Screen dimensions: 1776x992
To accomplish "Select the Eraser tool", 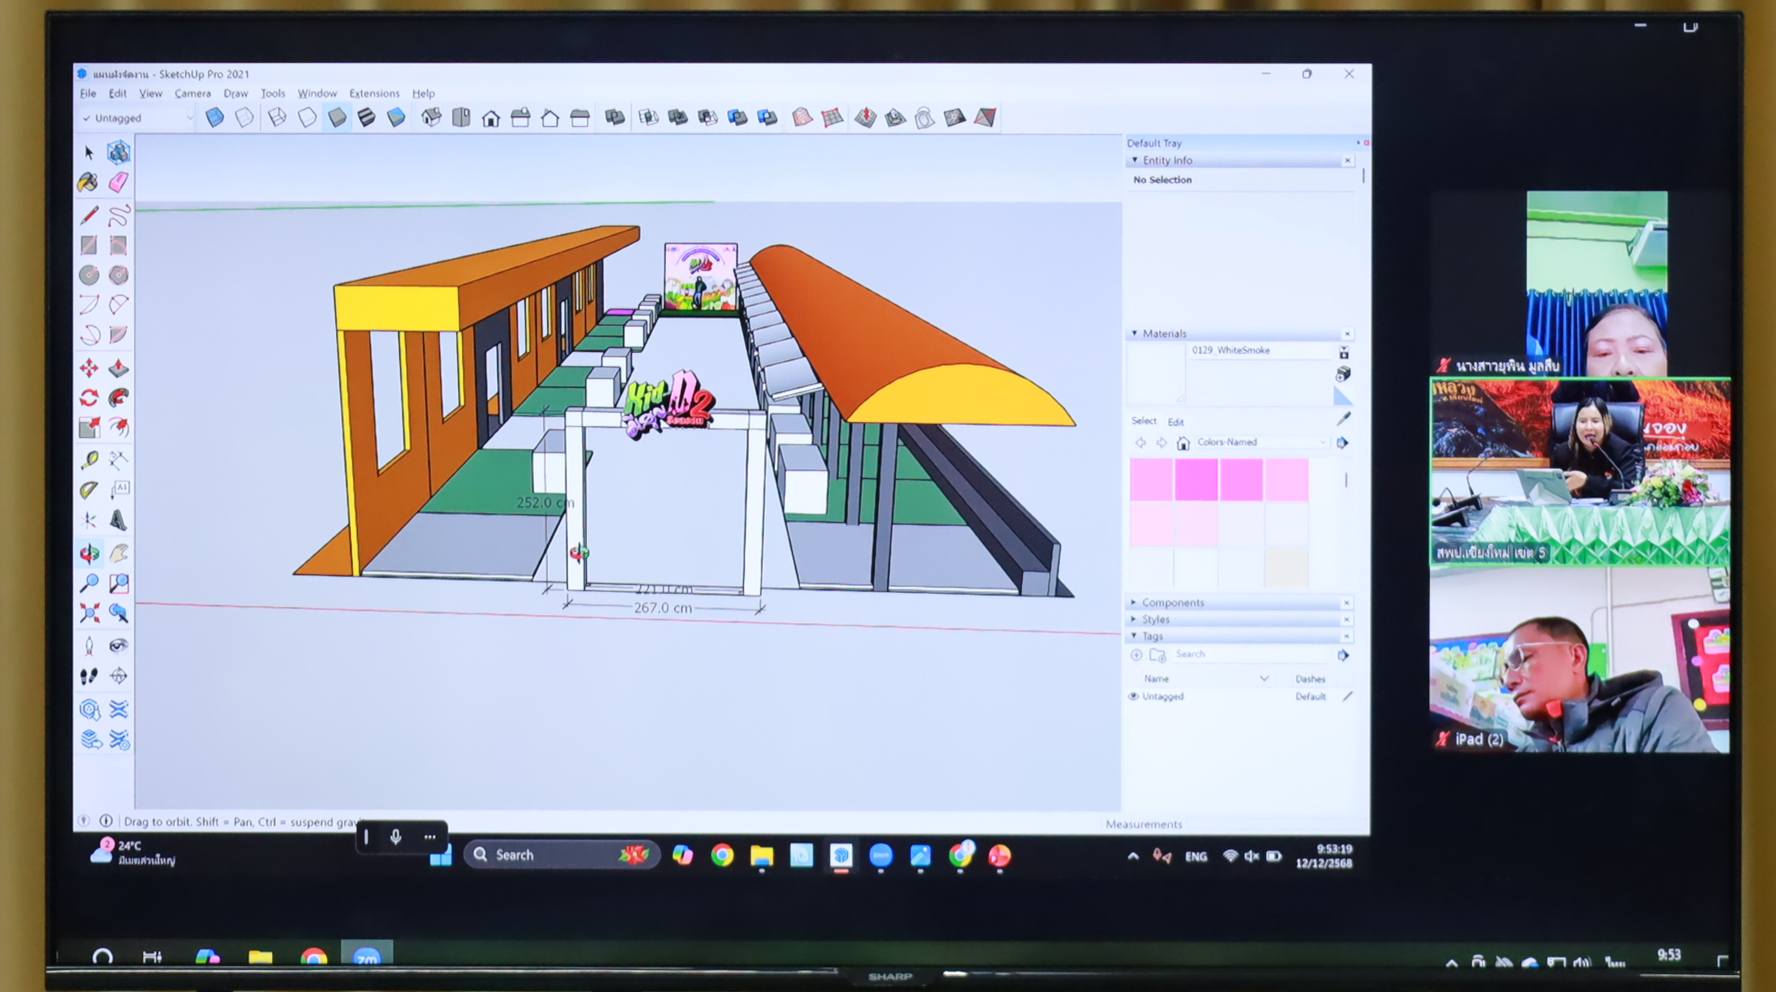I will coord(119,182).
